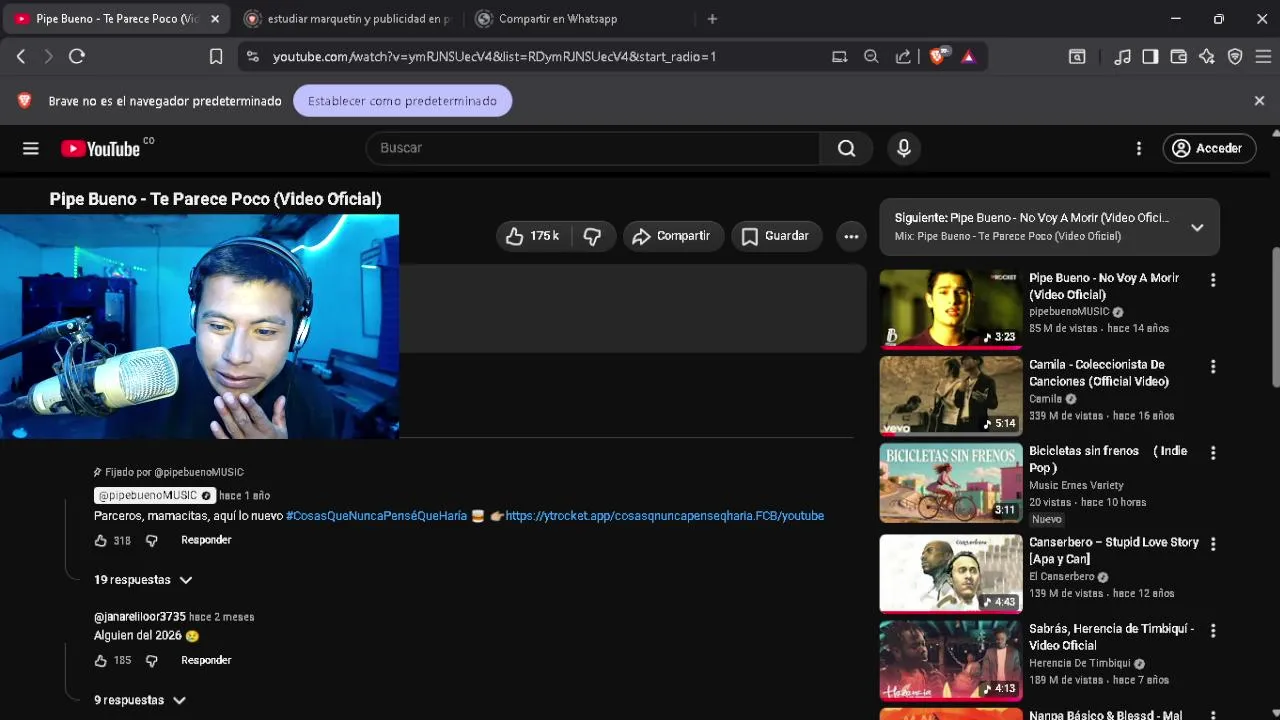Open the #CosasQueNuncaPenséQueHaría hashtag link
The image size is (1280, 720).
[376, 516]
